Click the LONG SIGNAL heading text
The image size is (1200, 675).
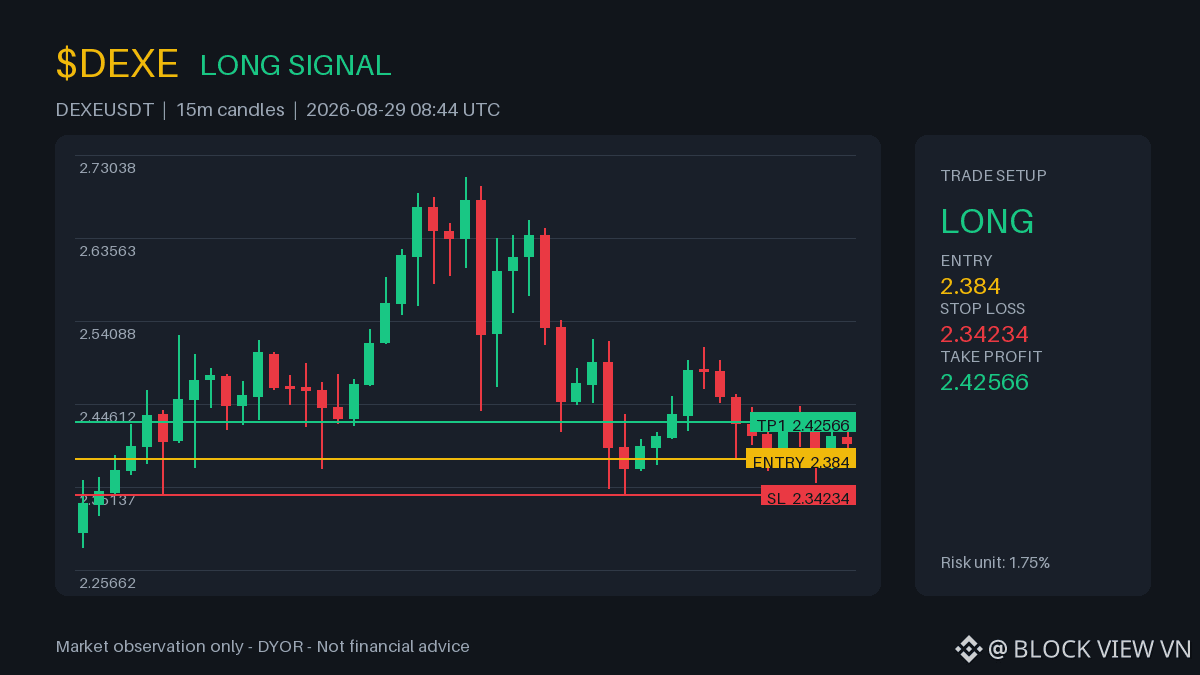[x=296, y=65]
